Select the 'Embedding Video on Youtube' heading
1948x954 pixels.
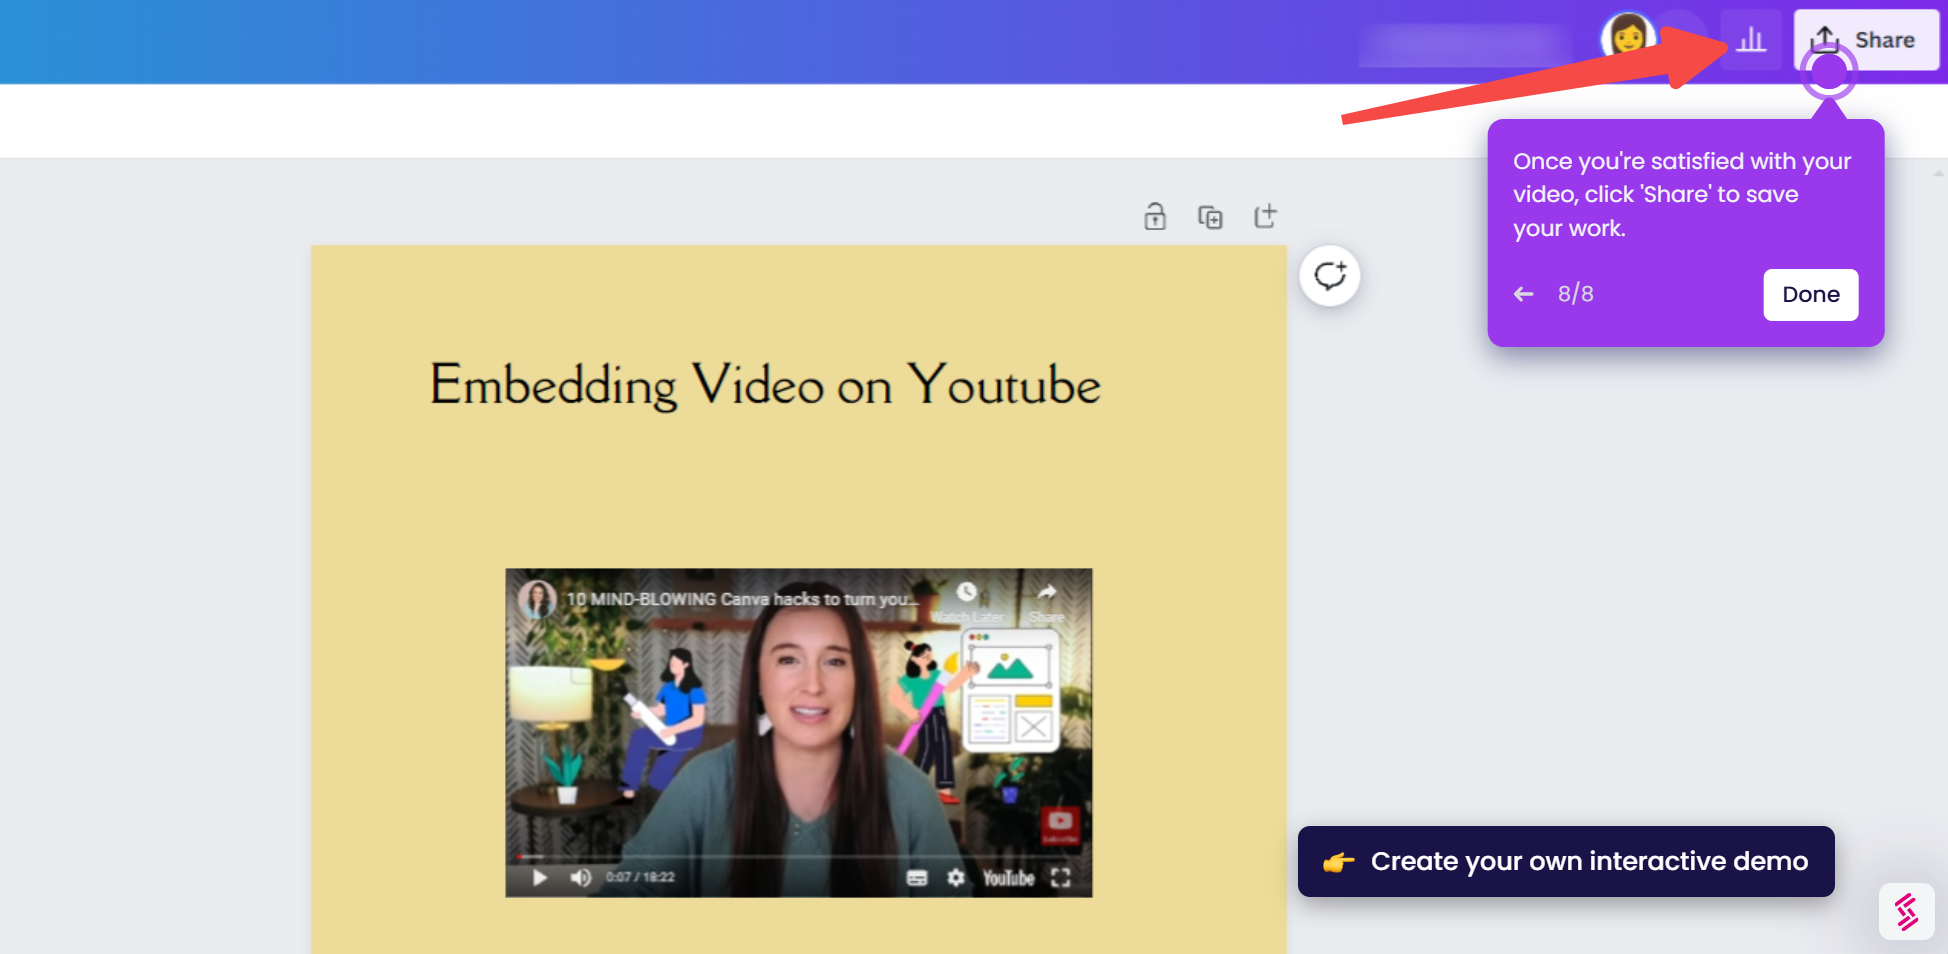765,385
